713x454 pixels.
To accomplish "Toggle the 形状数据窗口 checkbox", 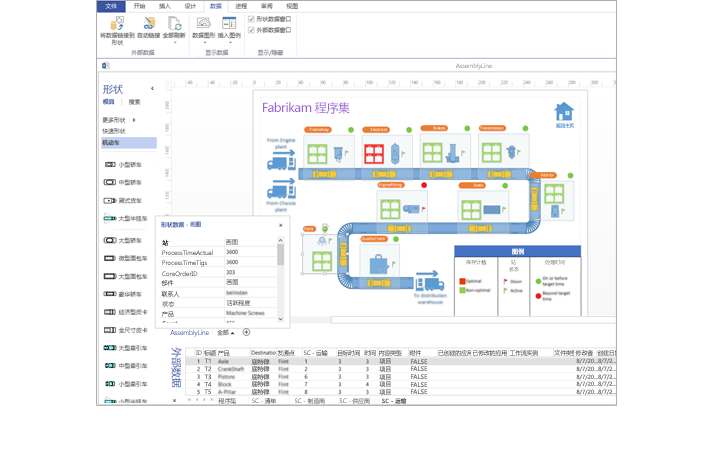I will click(x=251, y=19).
